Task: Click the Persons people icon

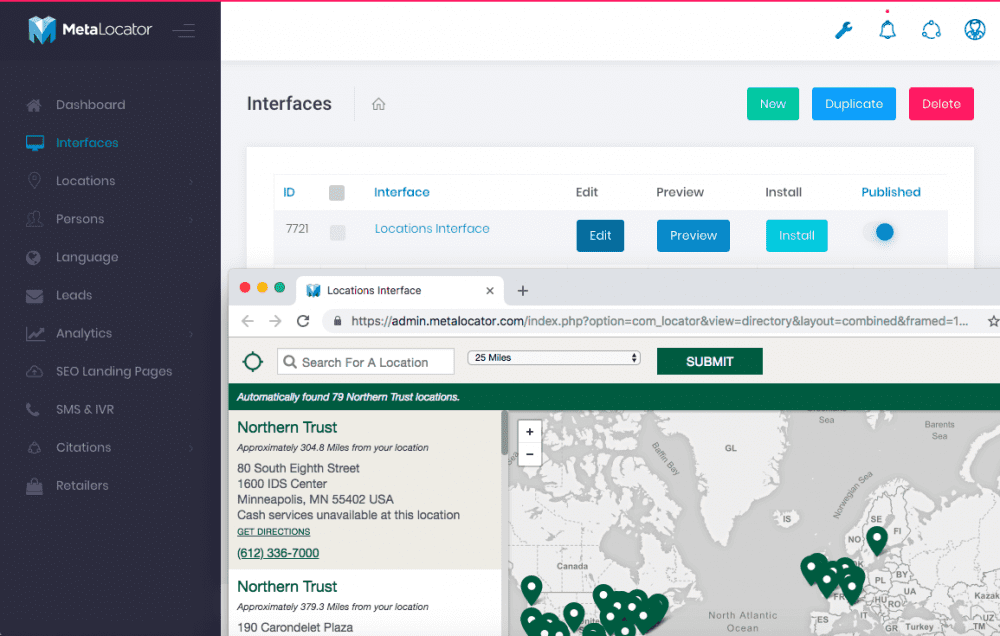Action: [34, 219]
